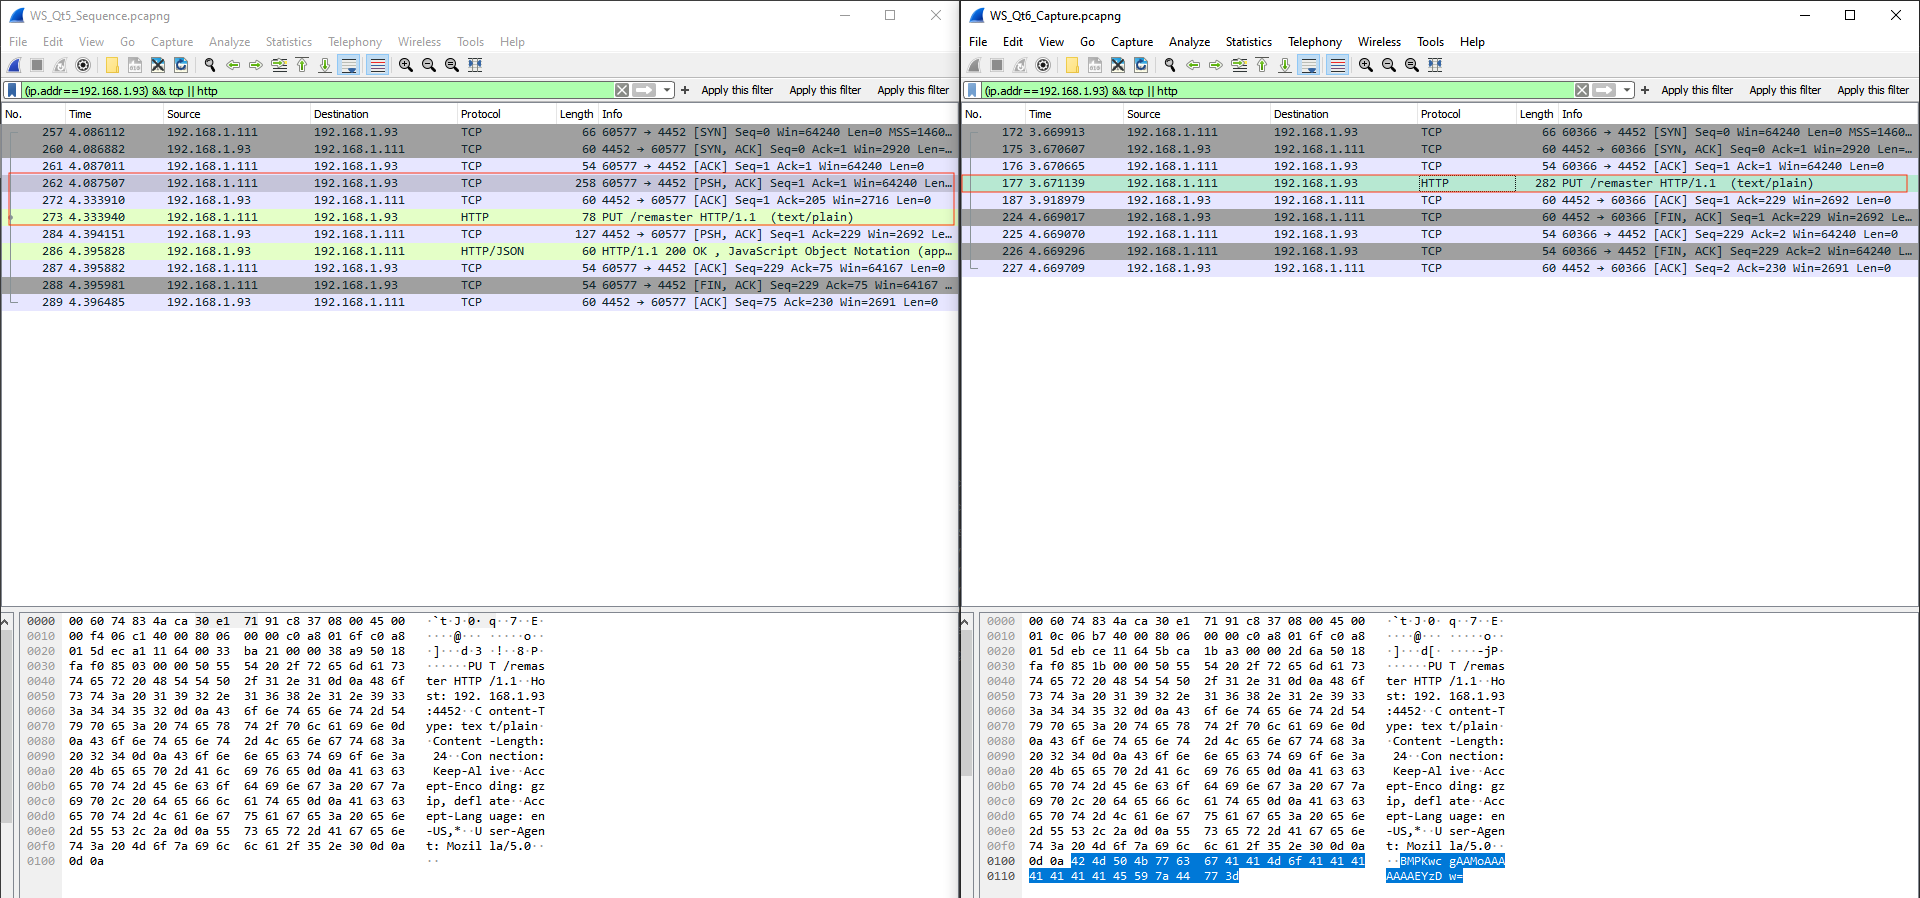Viewport: 1920px width, 898px height.
Task: Open filter bookmarks menu in Qt6 window
Action: coord(972,90)
